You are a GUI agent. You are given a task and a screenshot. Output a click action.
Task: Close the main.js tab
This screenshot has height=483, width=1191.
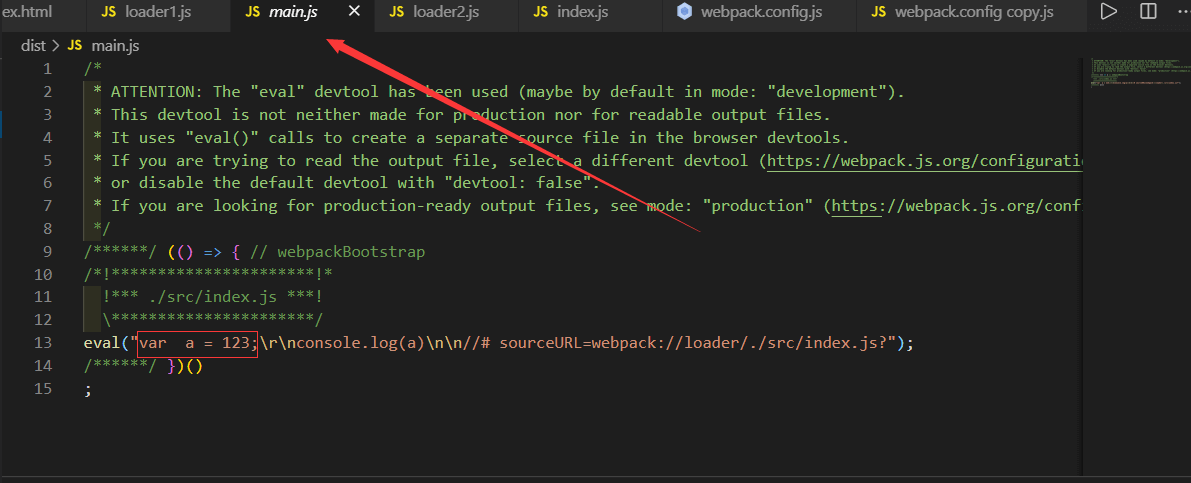point(354,11)
